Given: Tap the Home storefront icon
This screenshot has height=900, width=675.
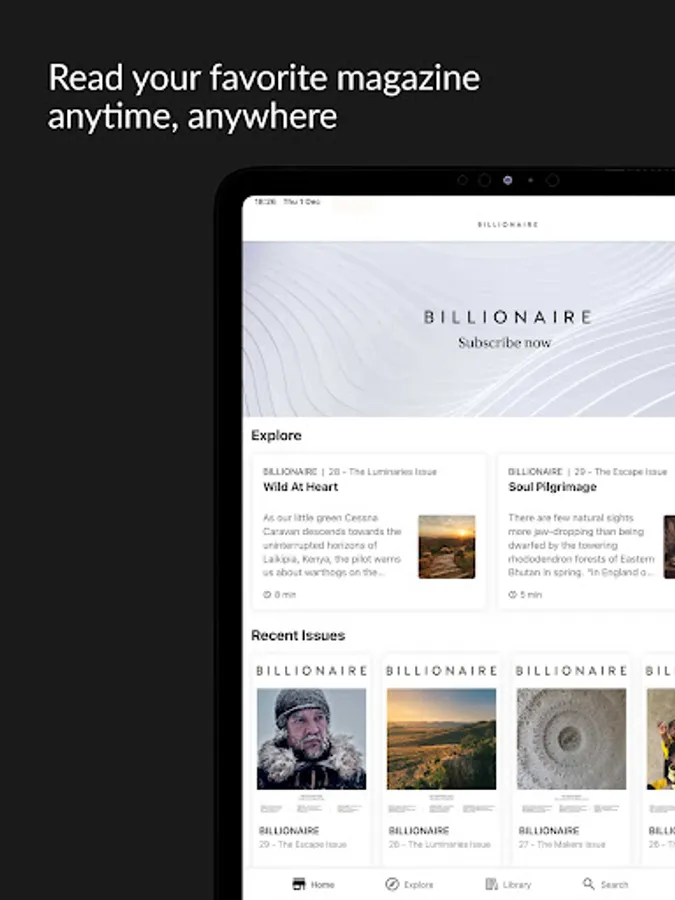Looking at the screenshot, I should point(299,884).
